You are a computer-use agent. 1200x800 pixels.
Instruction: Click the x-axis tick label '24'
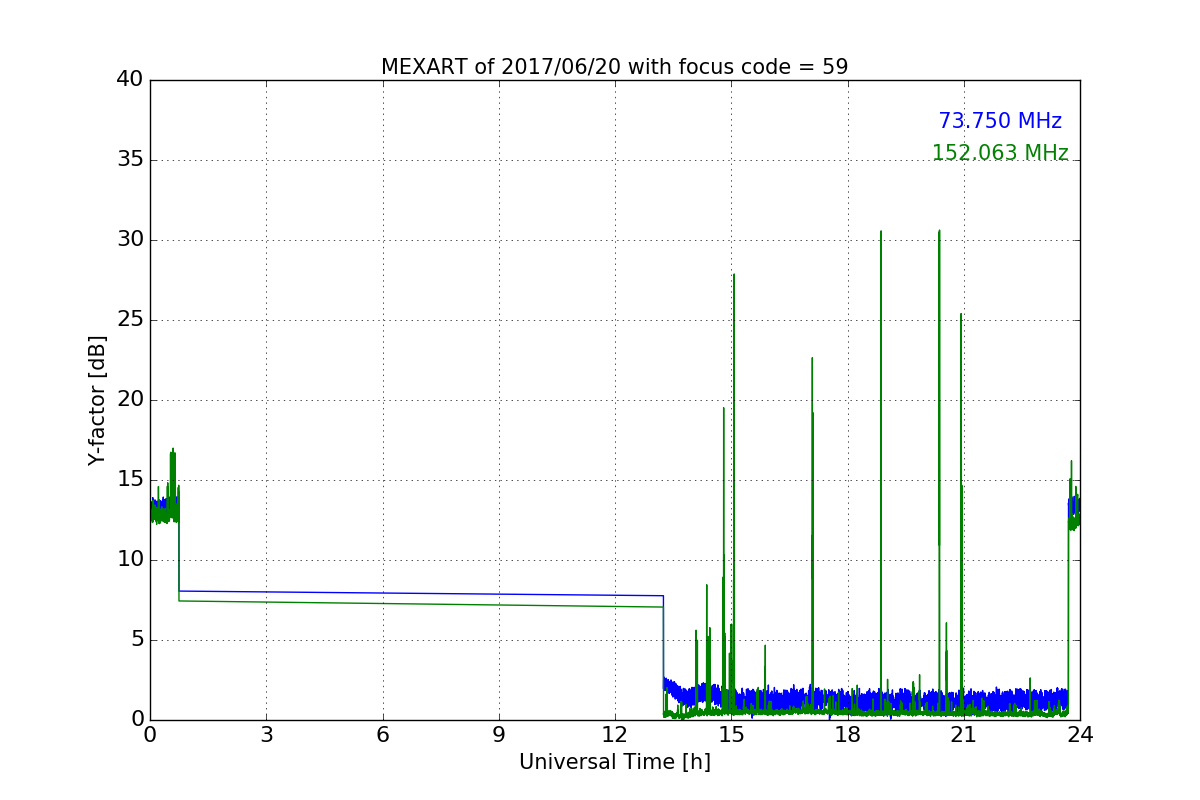pos(1080,735)
